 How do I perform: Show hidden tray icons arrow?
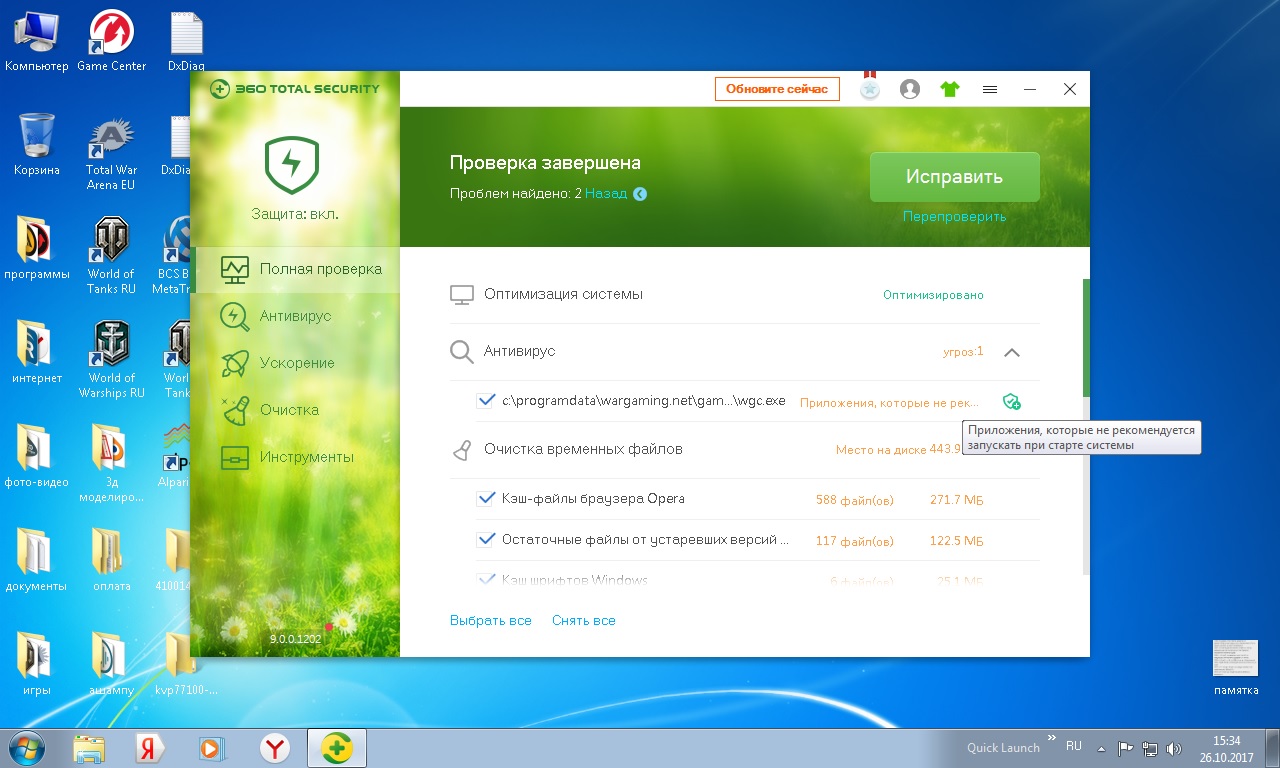pyautogui.click(x=1102, y=747)
